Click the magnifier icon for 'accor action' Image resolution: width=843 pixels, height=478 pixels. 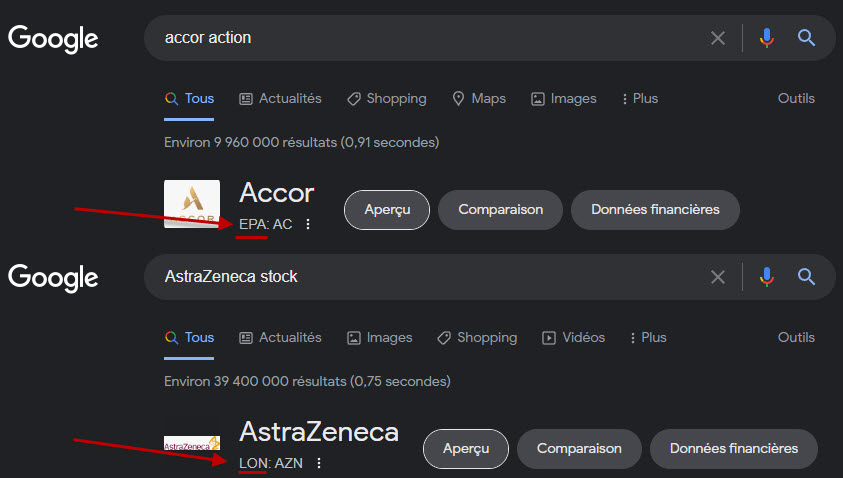point(806,38)
